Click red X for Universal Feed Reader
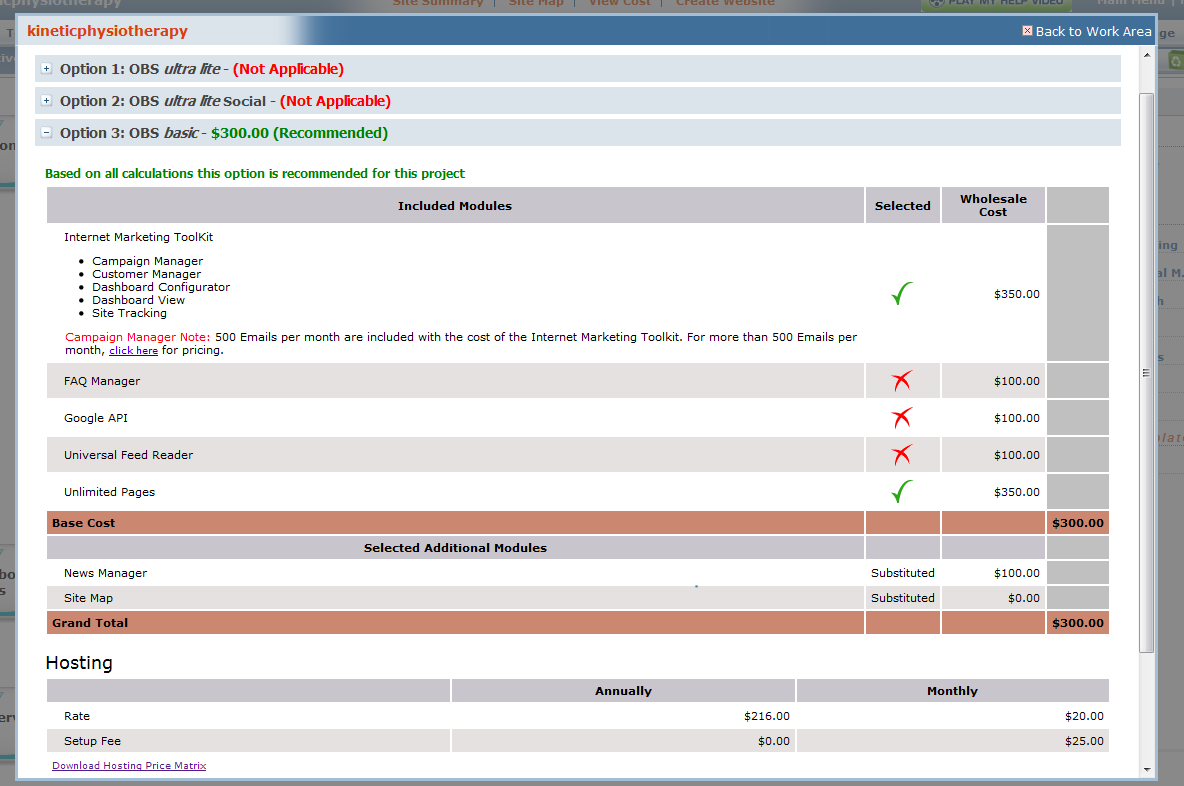Image resolution: width=1184 pixels, height=786 pixels. 902,455
